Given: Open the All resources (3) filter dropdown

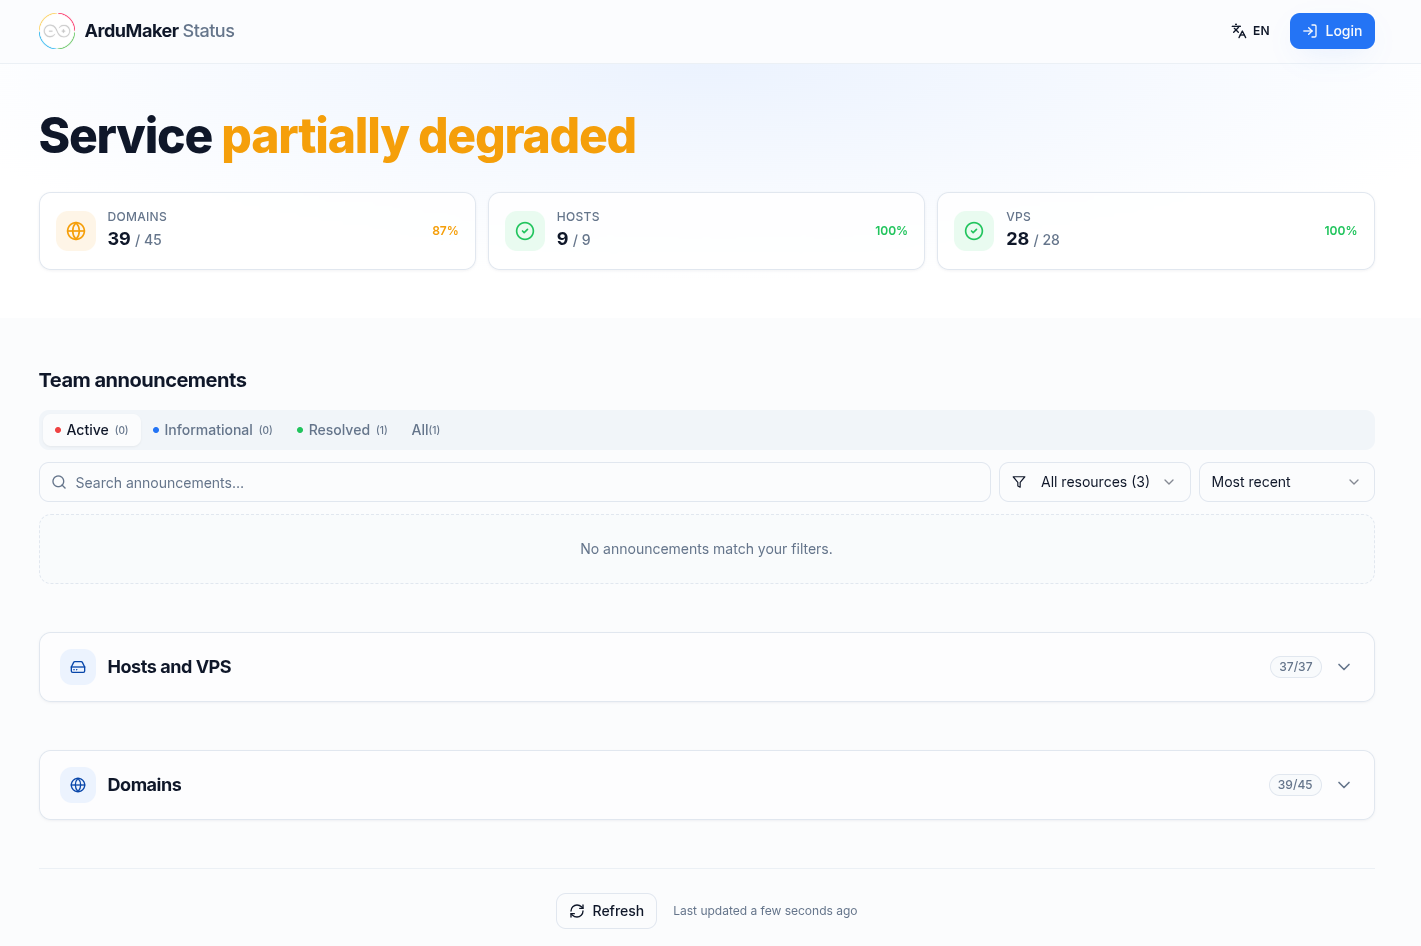Looking at the screenshot, I should pyautogui.click(x=1095, y=482).
